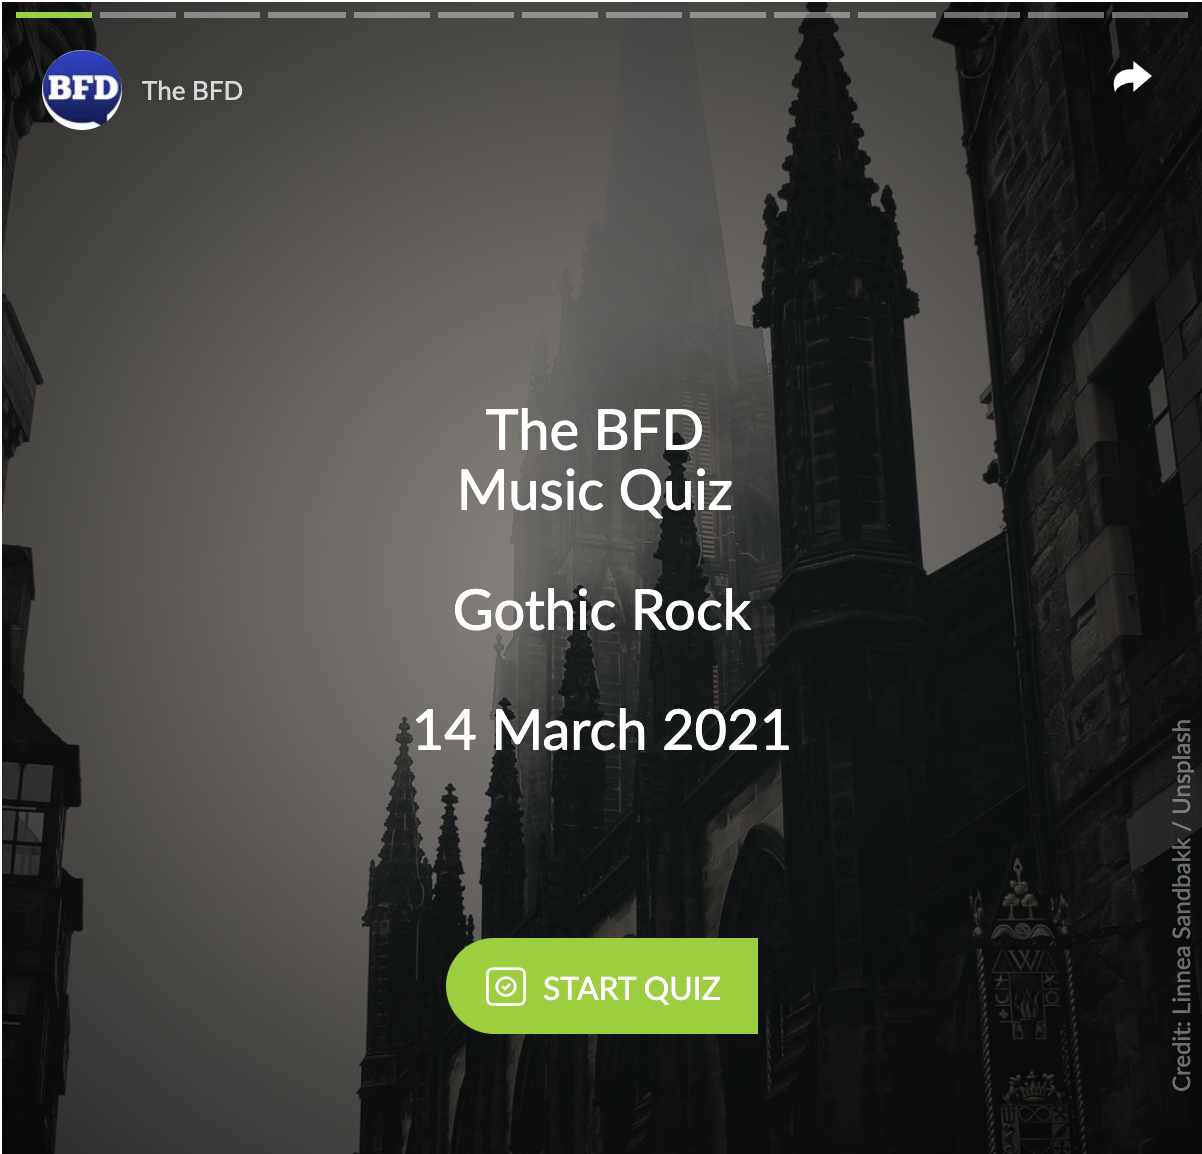Jump to the fifth progress segment
The image size is (1202, 1154).
391,15
